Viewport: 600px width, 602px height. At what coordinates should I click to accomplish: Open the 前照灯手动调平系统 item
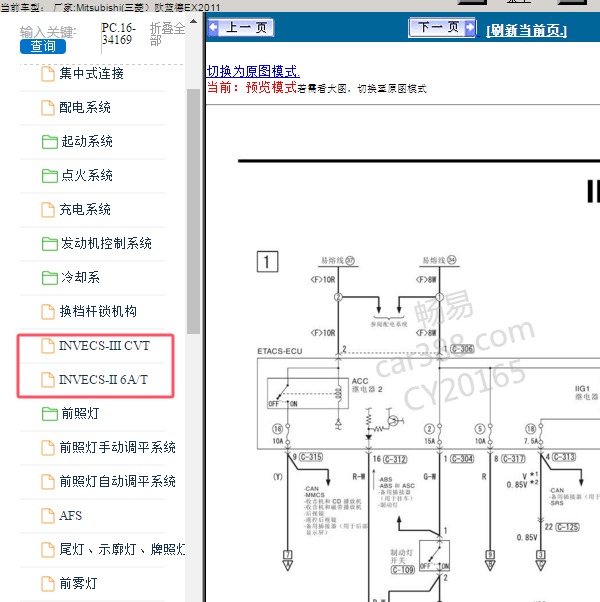[x=117, y=448]
